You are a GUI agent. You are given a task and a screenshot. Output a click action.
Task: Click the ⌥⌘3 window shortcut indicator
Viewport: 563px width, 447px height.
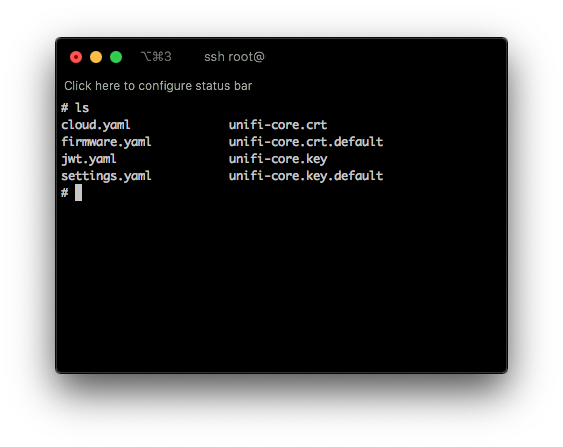coord(156,57)
